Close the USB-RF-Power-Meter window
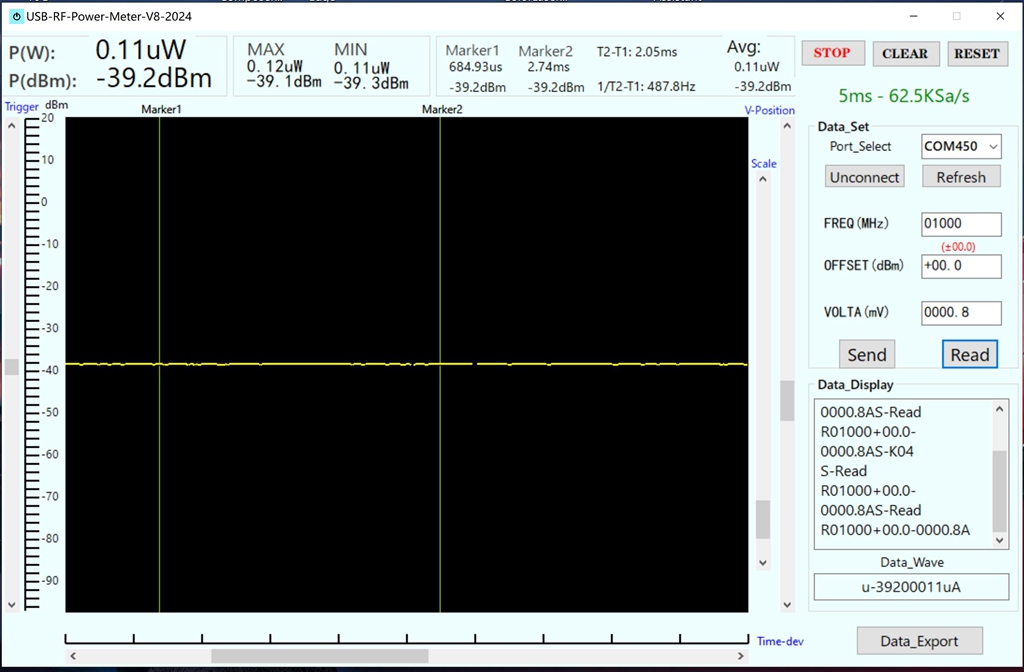1024x672 pixels. click(1000, 16)
